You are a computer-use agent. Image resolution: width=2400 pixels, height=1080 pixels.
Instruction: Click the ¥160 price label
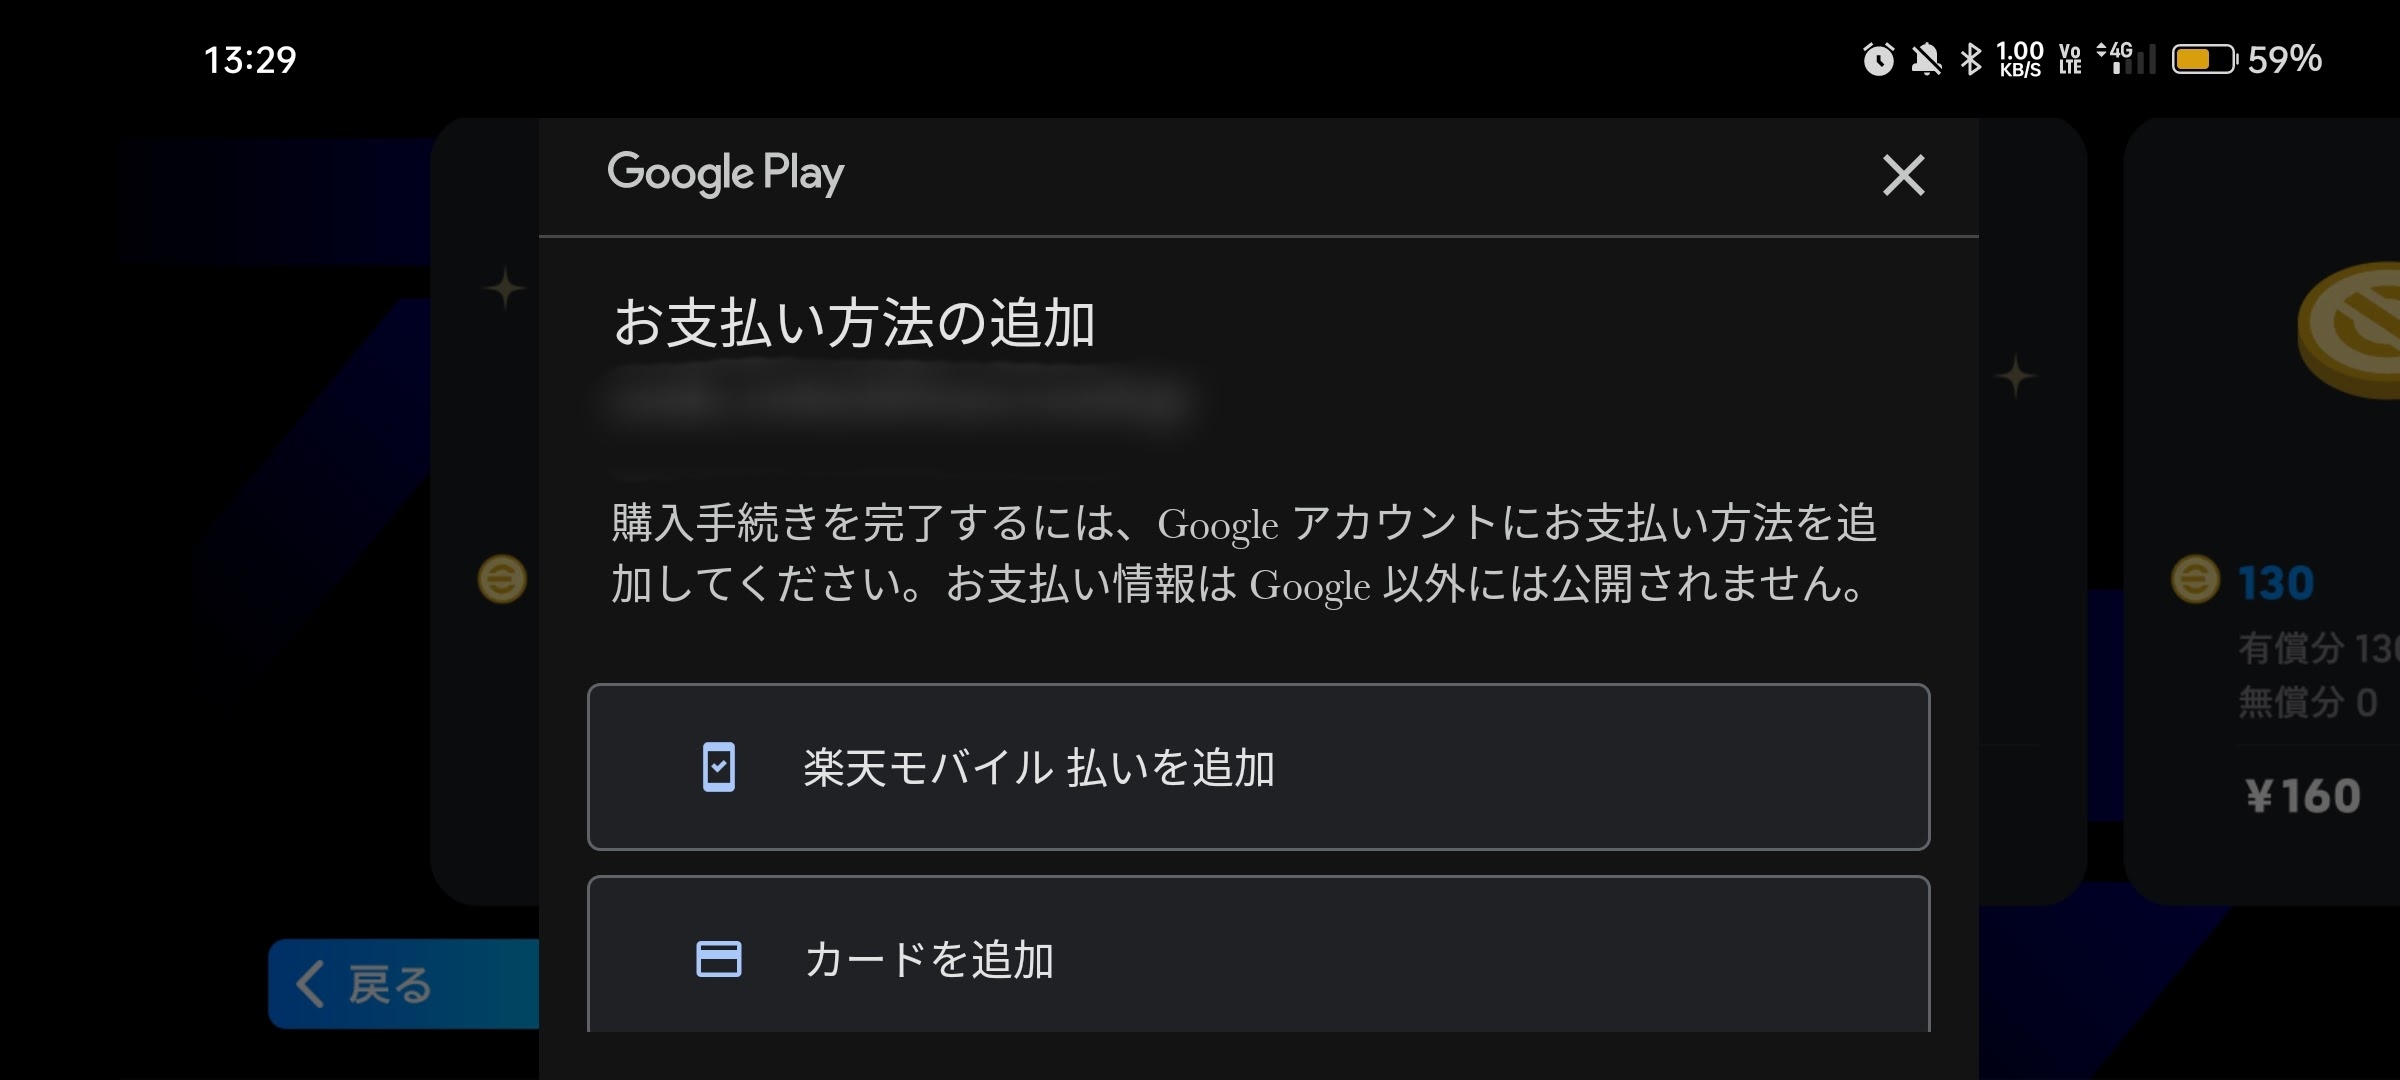(x=2305, y=795)
